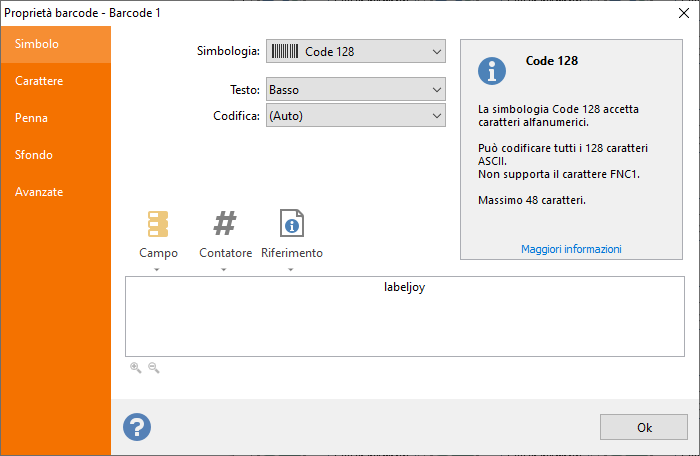Open the Simbologia dropdown list
Screen dimensions: 700x456
click(x=436, y=51)
